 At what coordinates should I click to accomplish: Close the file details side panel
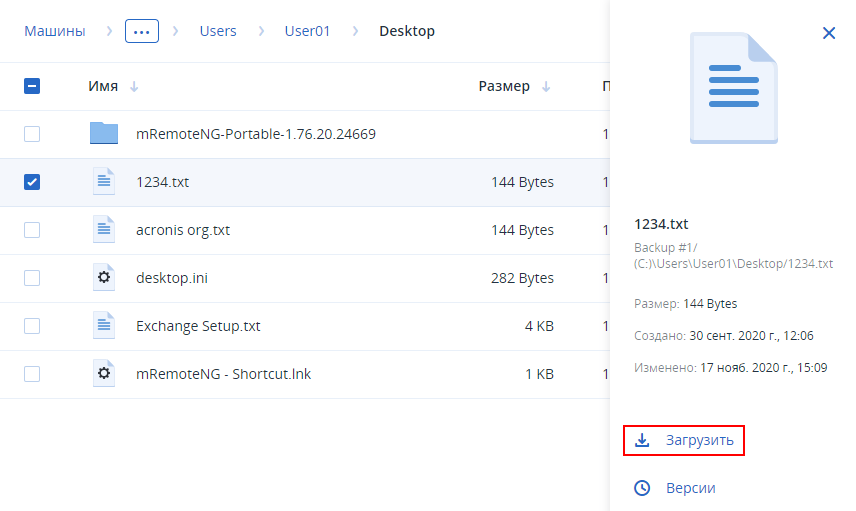point(828,33)
